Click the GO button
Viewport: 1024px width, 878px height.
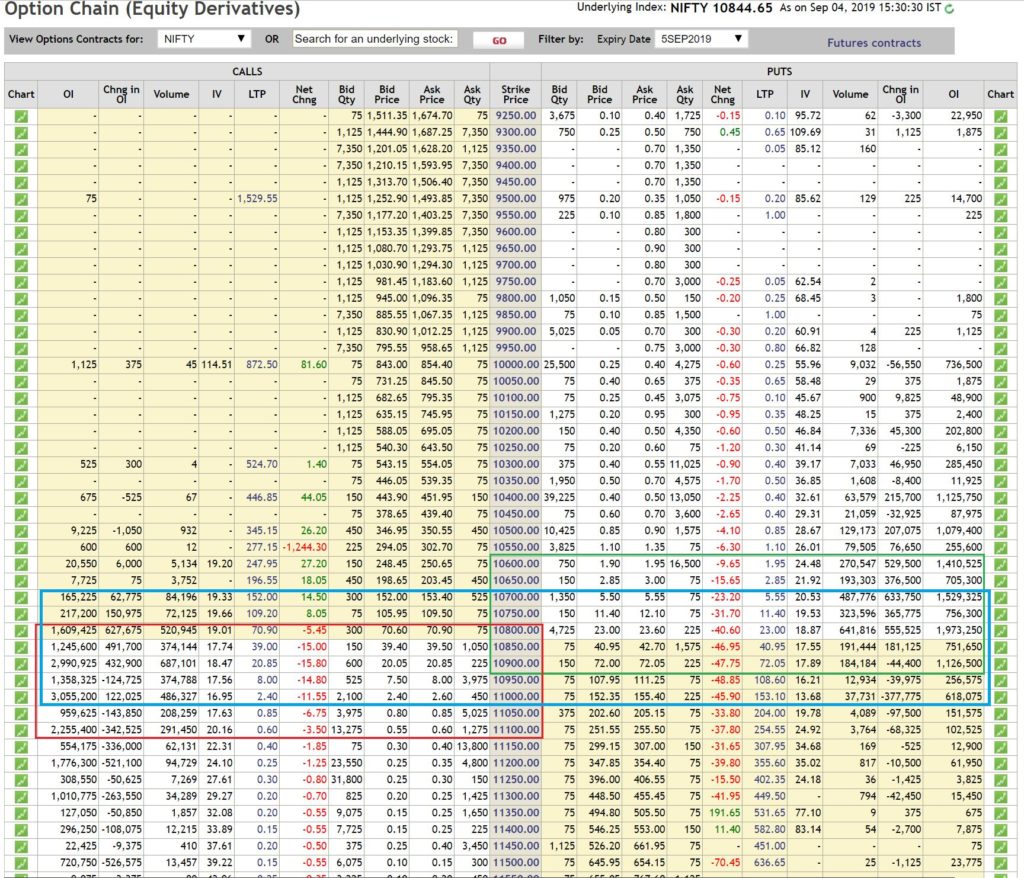pyautogui.click(x=499, y=41)
